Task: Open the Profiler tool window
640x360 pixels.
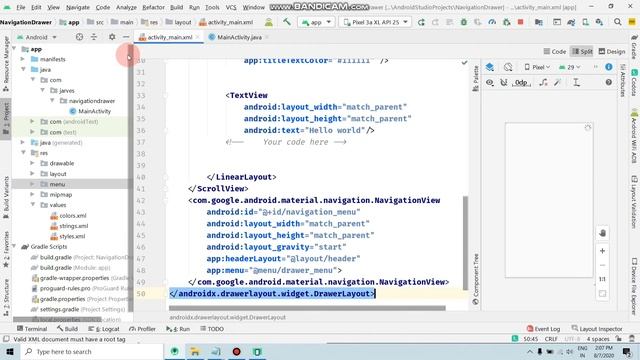Action: pyautogui.click(x=142, y=329)
